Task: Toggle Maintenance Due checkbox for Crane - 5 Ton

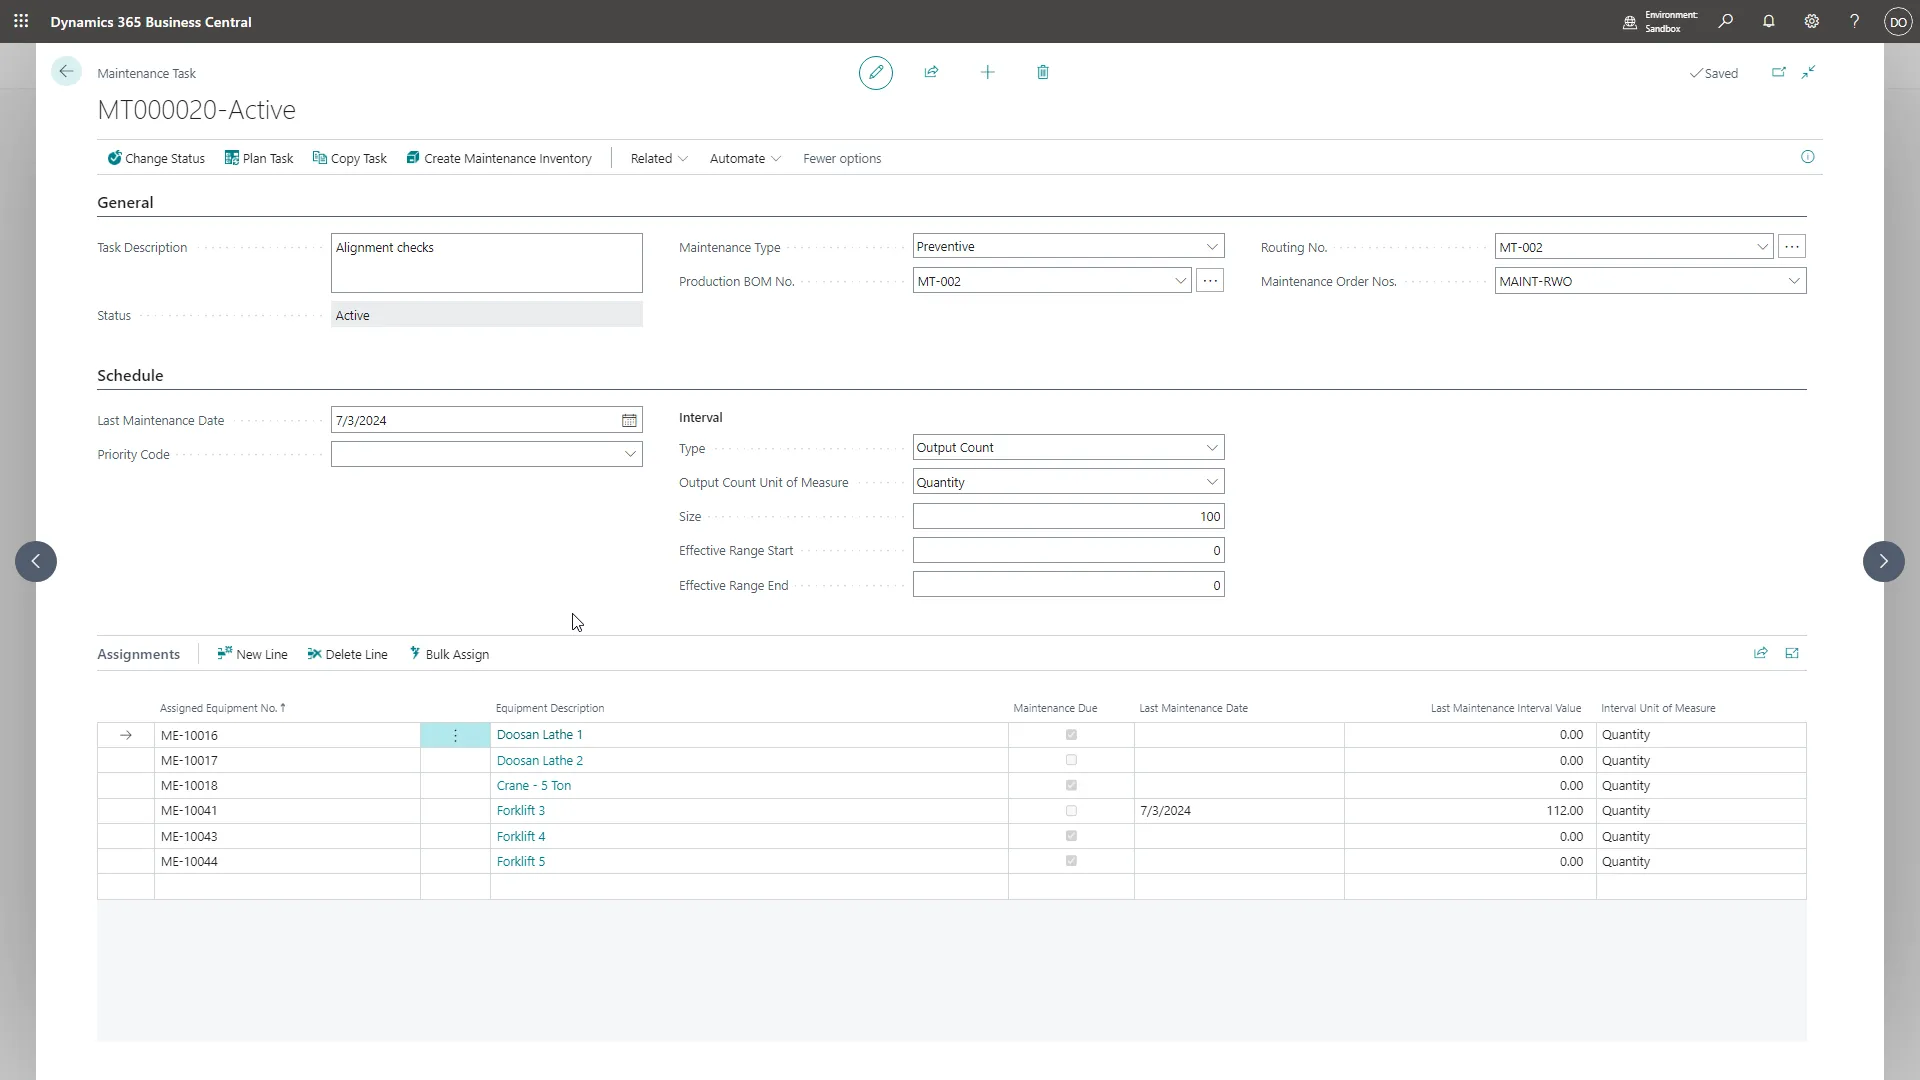Action: tap(1071, 786)
